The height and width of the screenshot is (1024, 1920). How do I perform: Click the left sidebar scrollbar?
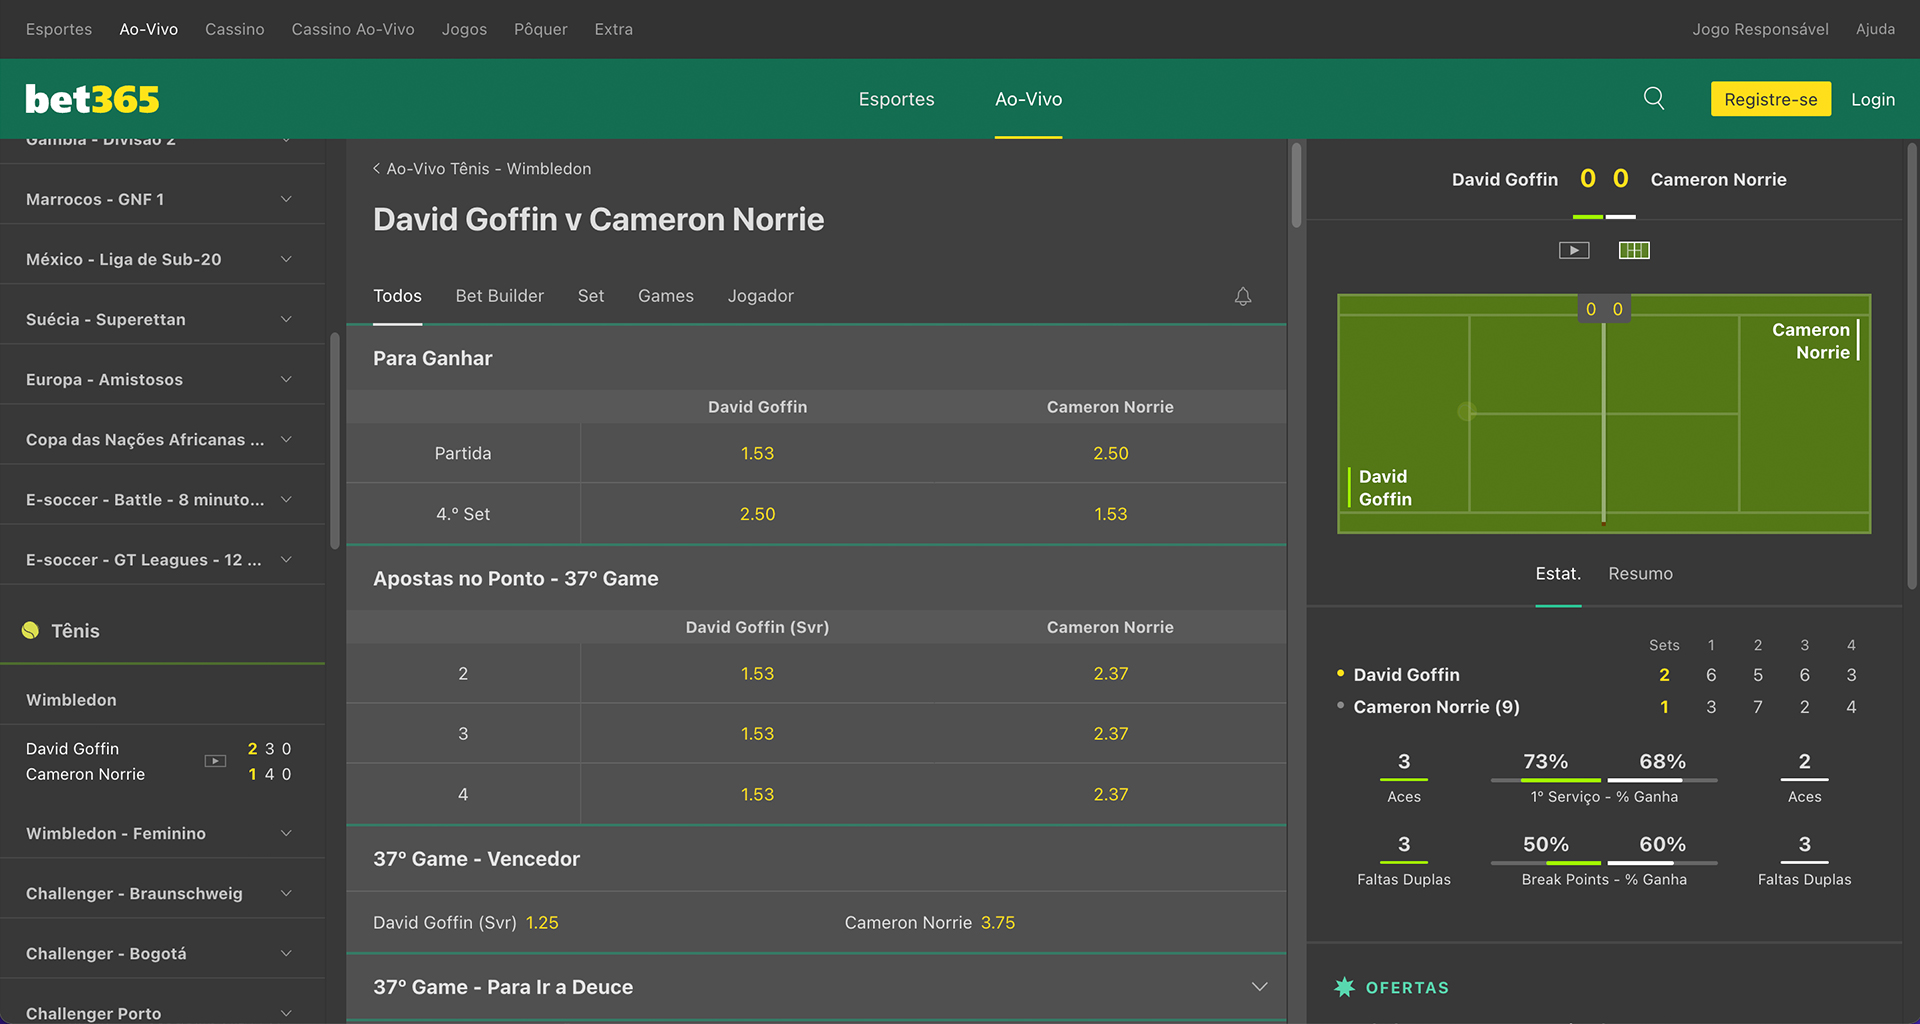pos(334,440)
